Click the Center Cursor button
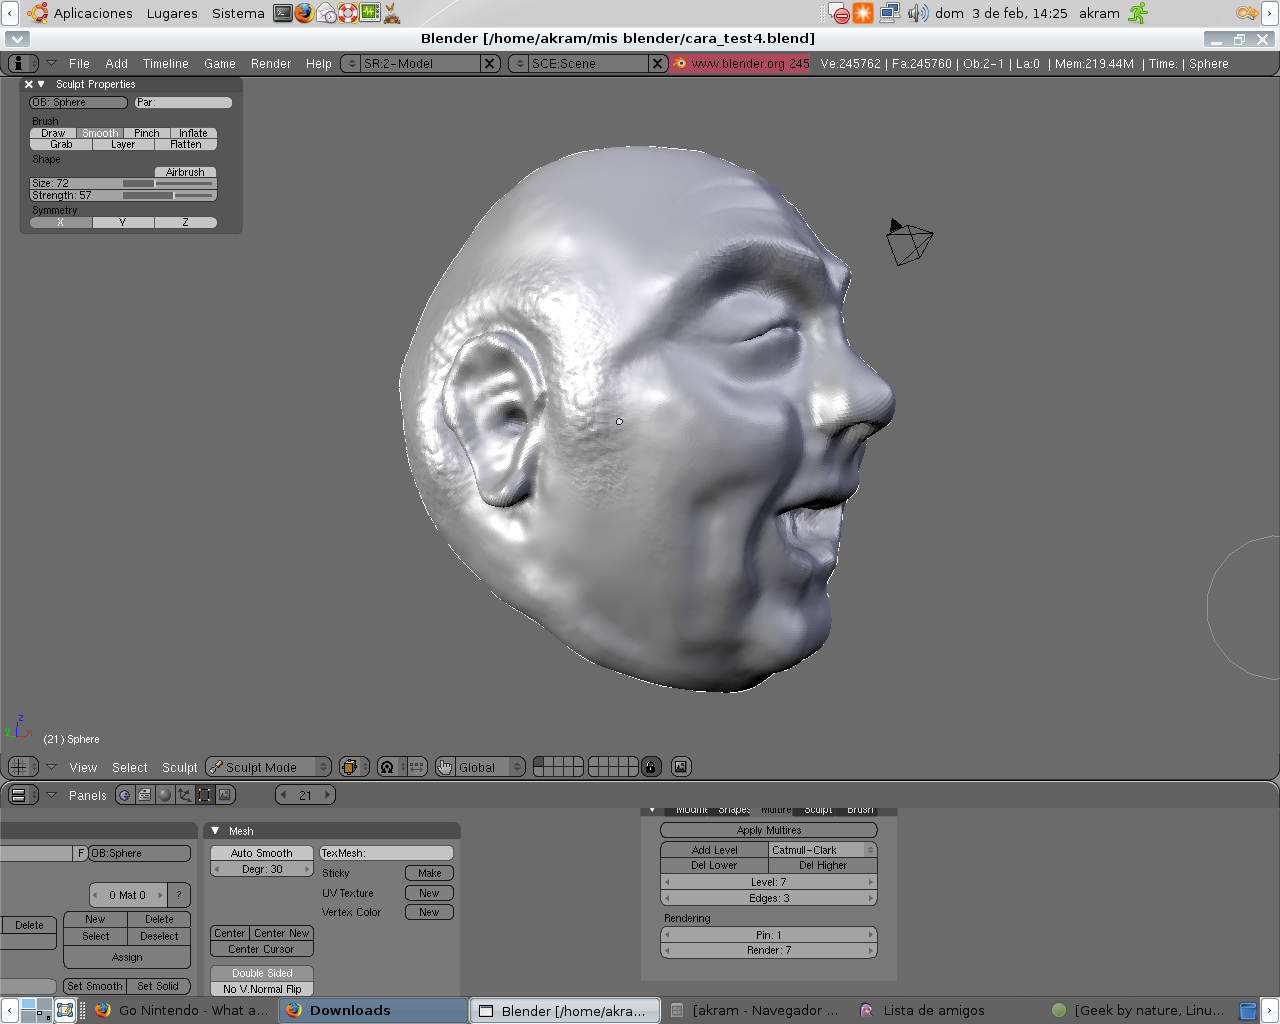Viewport: 1280px width, 1024px height. coord(262,949)
